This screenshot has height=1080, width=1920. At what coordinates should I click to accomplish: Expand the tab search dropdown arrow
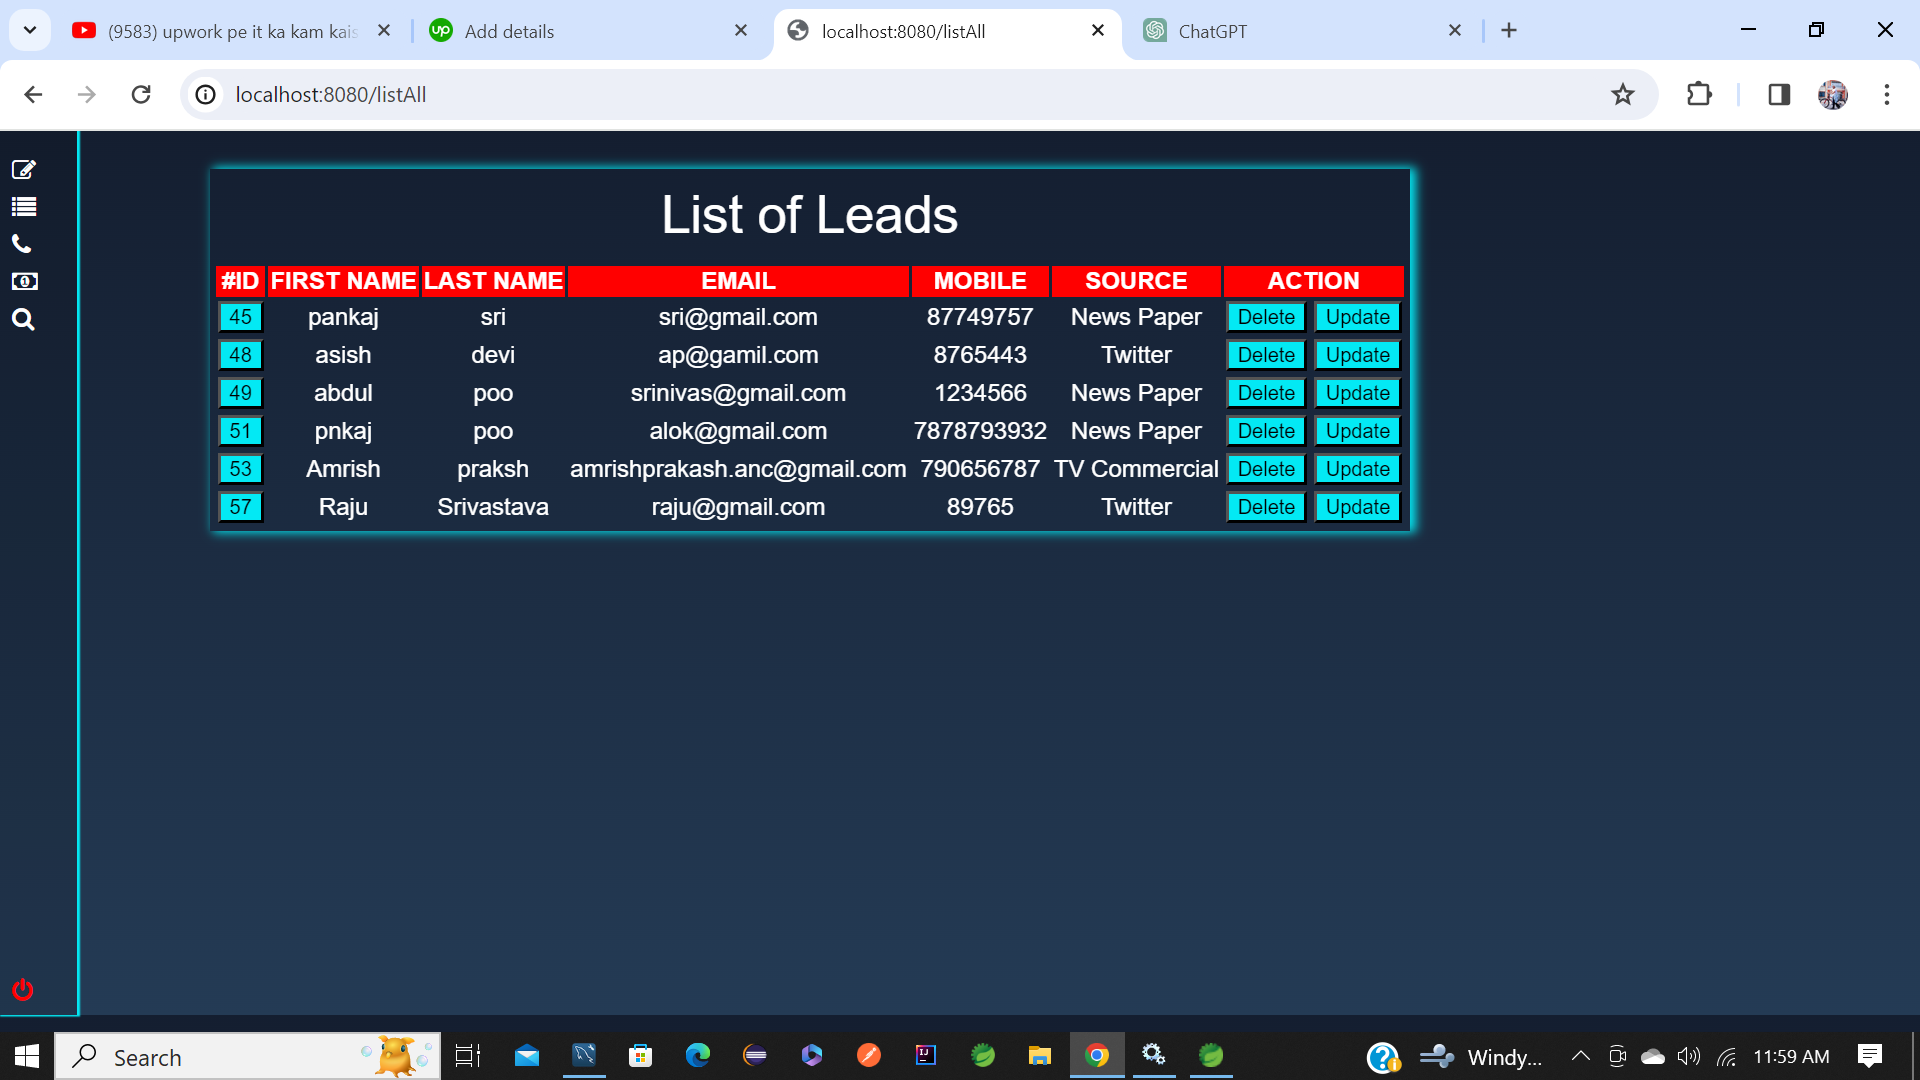click(30, 30)
